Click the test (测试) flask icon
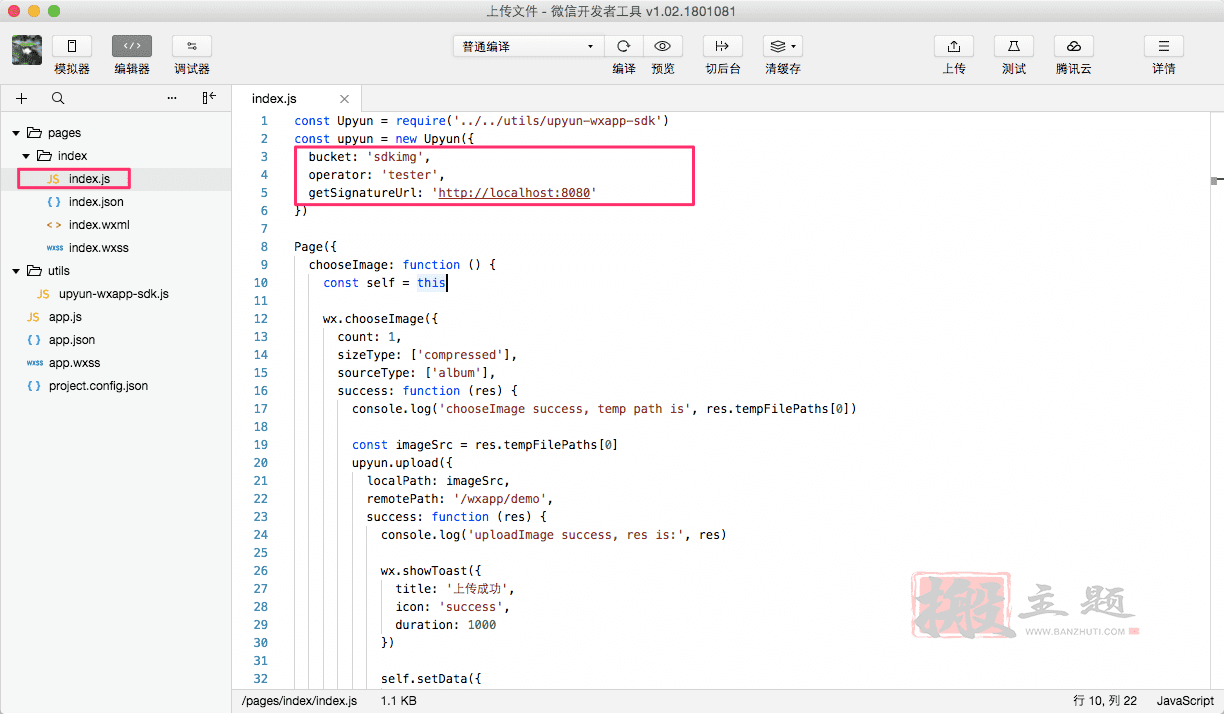 point(1014,46)
